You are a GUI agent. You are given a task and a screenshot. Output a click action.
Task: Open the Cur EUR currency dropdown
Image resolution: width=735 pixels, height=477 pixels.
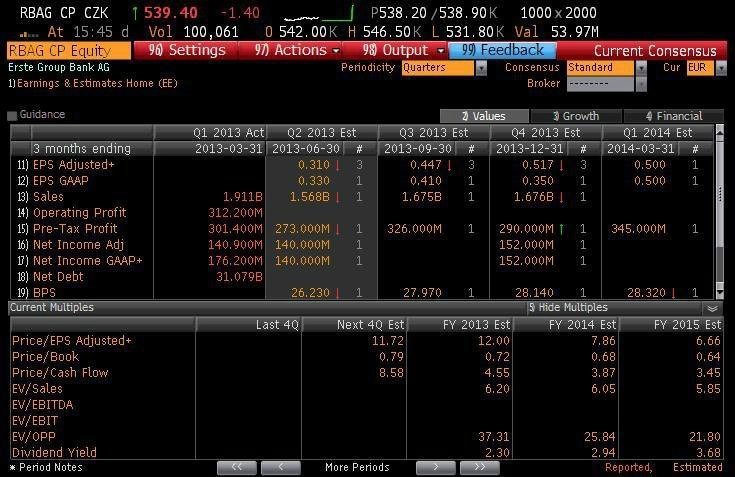[721, 68]
